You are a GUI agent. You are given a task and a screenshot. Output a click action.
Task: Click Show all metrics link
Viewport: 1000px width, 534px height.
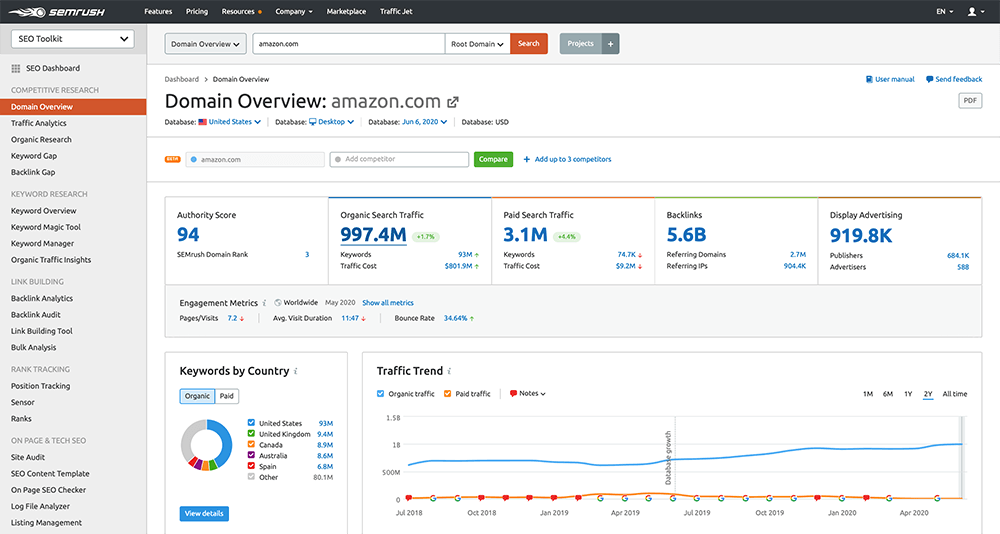point(388,303)
